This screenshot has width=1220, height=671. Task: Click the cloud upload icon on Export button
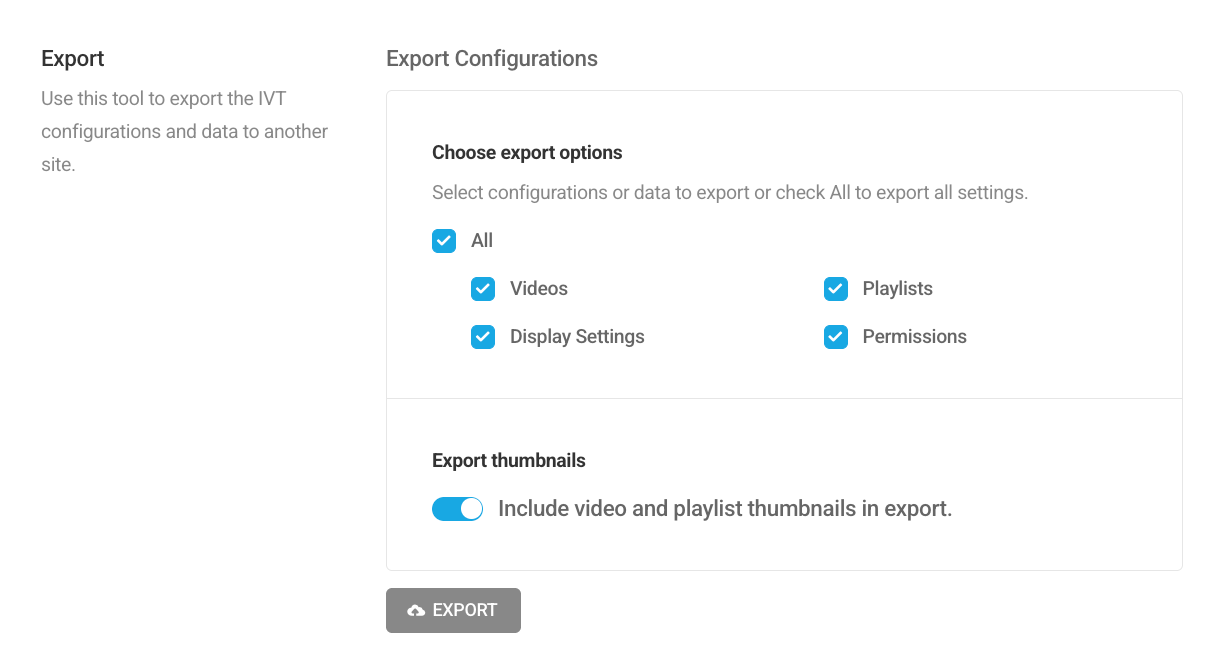coord(415,610)
